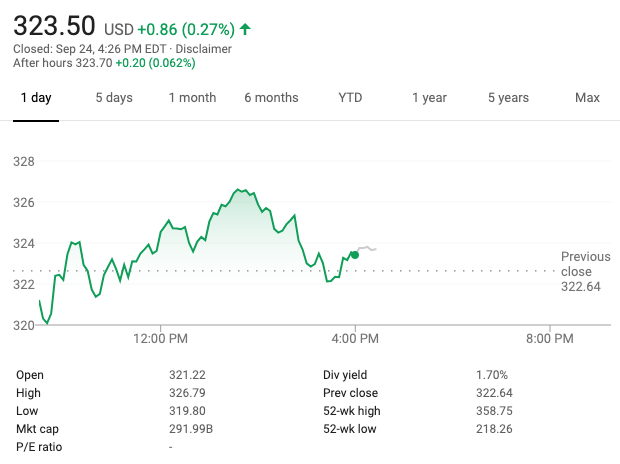The height and width of the screenshot is (464, 620).
Task: Click the green up arrow next to price change
Action: click(x=246, y=29)
